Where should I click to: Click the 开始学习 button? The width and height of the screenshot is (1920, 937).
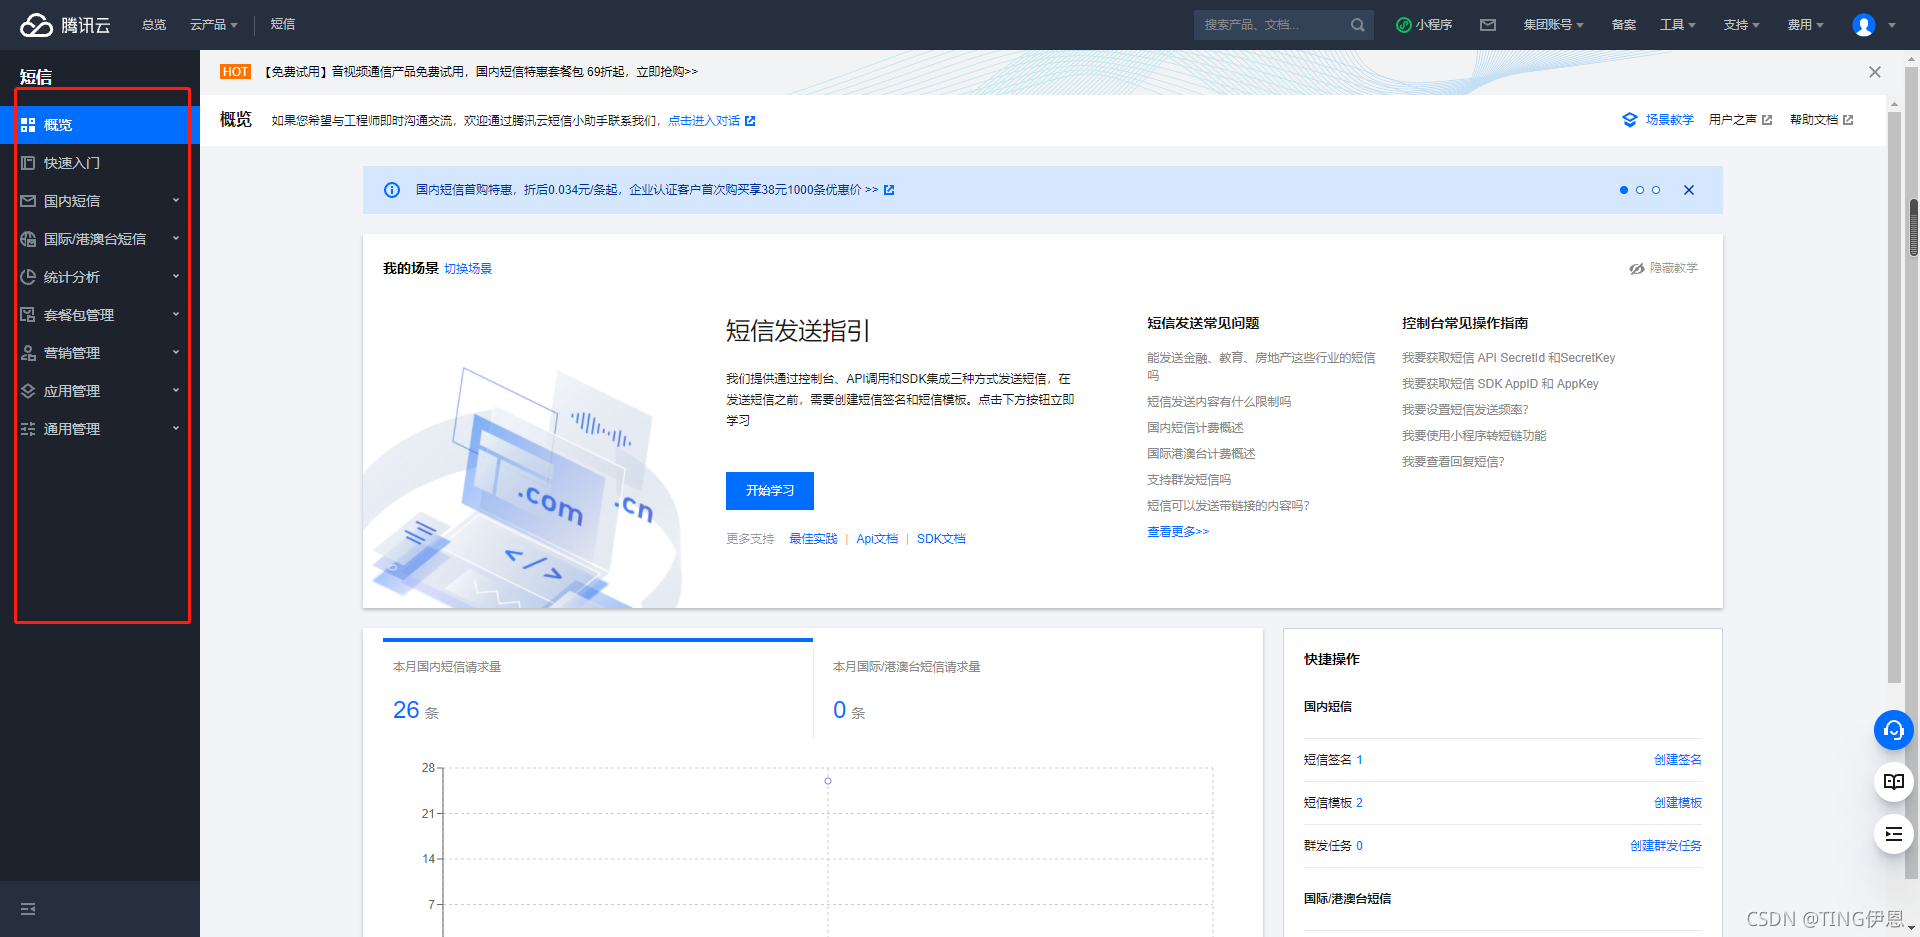pyautogui.click(x=770, y=491)
